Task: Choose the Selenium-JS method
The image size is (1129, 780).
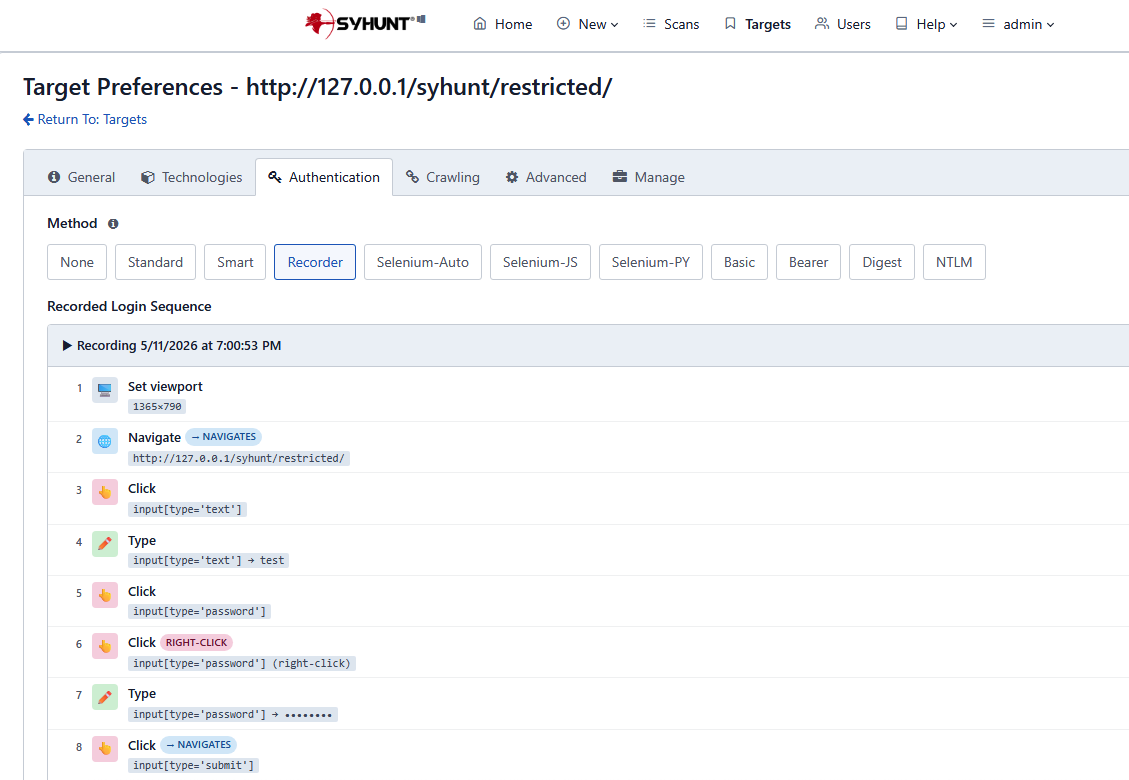Action: [540, 262]
